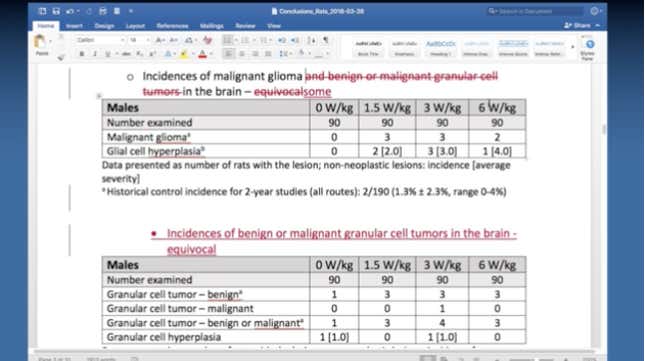Click the Borders icon in paragraph group
The width and height of the screenshot is (645, 361).
pos(318,54)
